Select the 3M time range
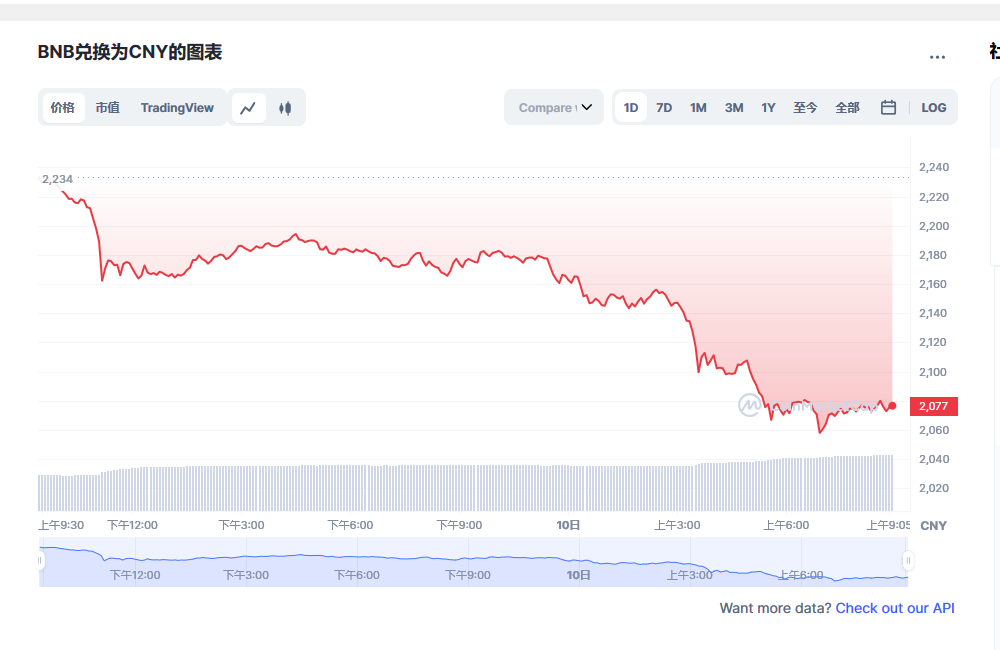This screenshot has height=650, width=1000. (x=734, y=107)
